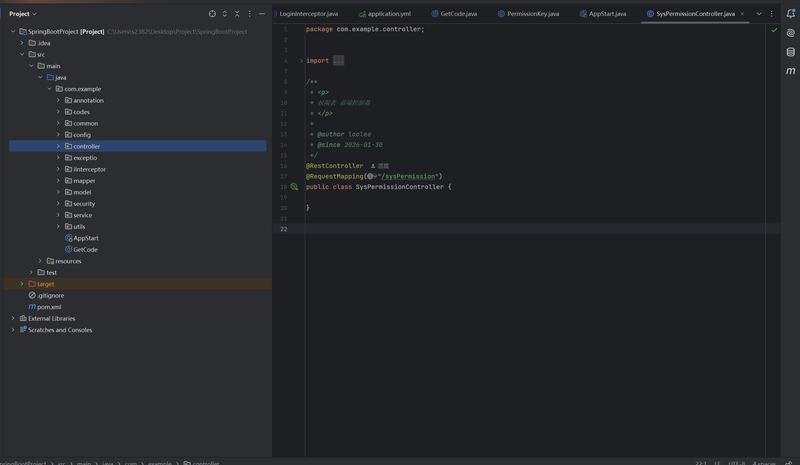Click the Collapse All icon in Project panel
This screenshot has width=800, height=465.
coord(237,14)
